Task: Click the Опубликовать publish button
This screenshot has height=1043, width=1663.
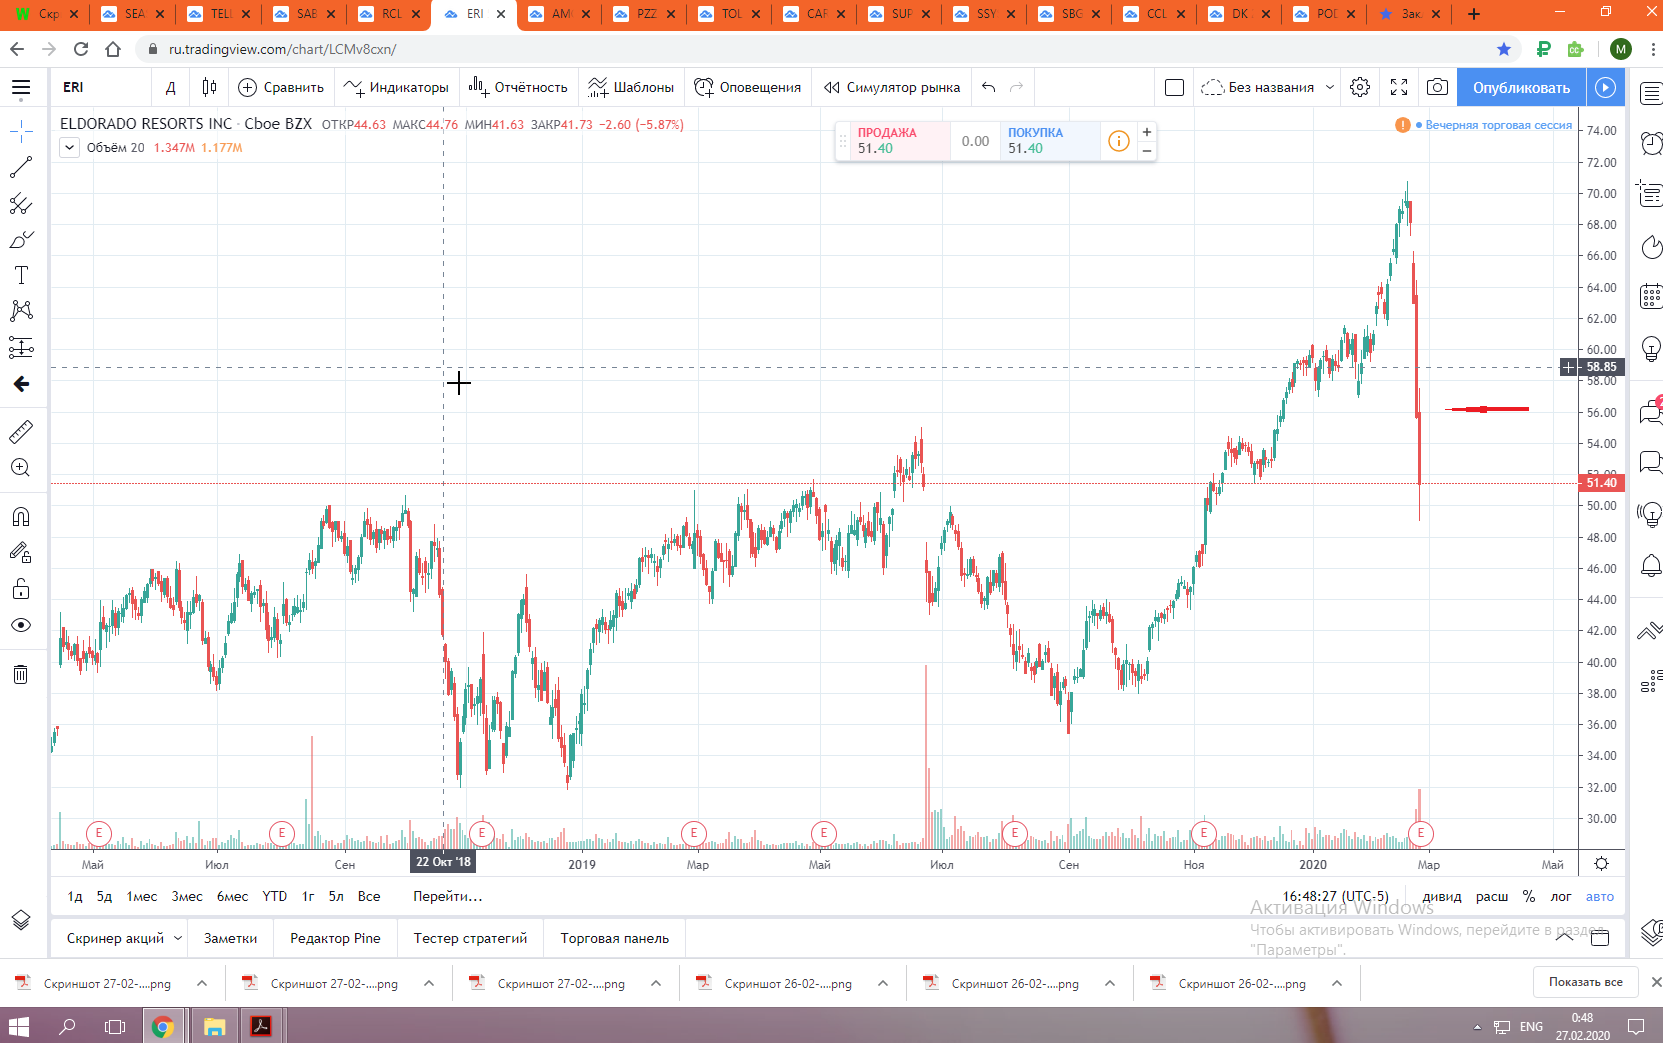Action: tap(1521, 88)
